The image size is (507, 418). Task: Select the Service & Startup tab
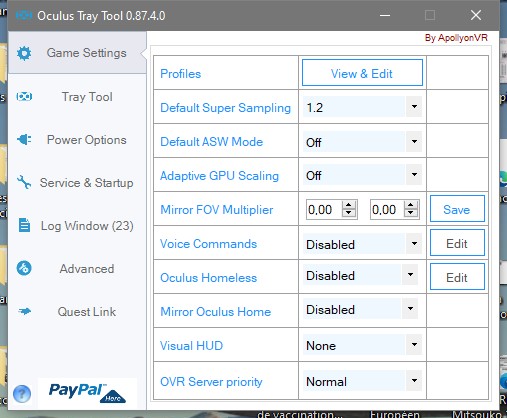(77, 183)
